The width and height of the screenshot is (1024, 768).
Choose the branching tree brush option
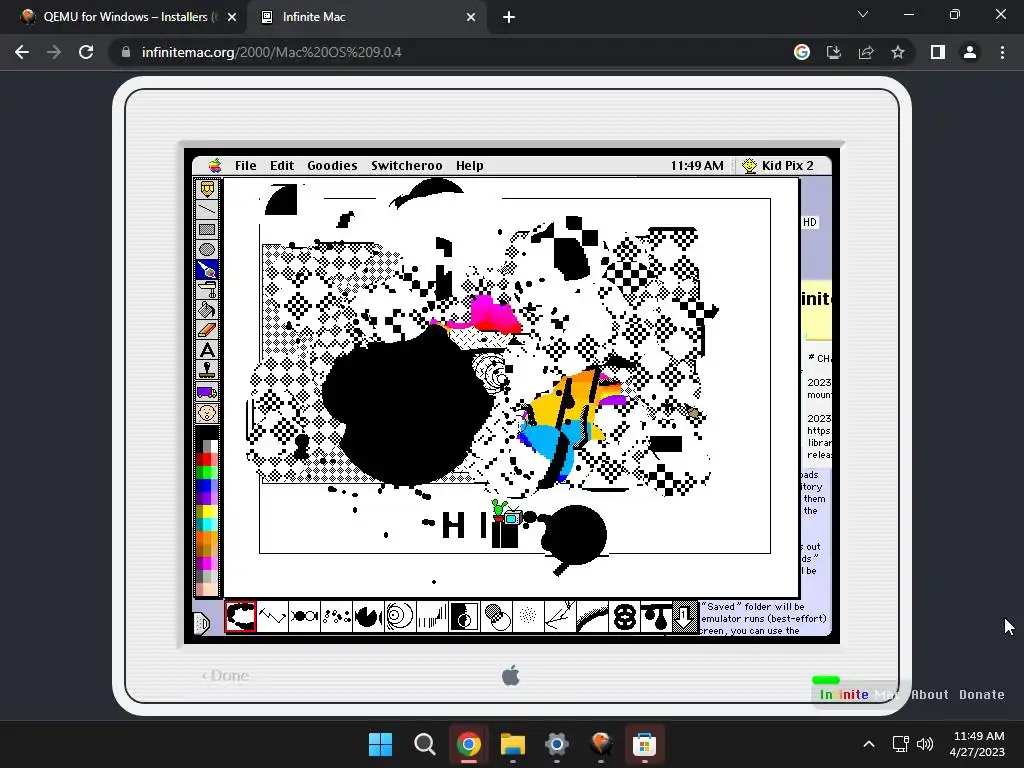560,616
